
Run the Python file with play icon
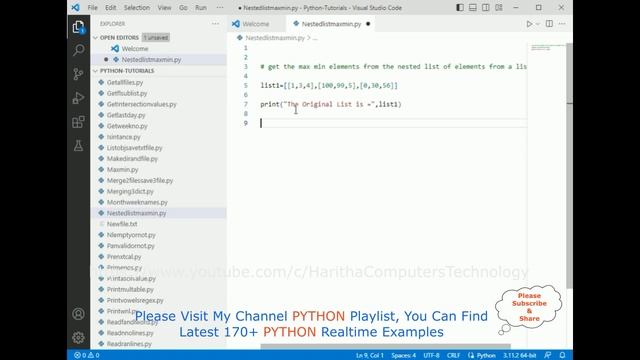pos(529,24)
